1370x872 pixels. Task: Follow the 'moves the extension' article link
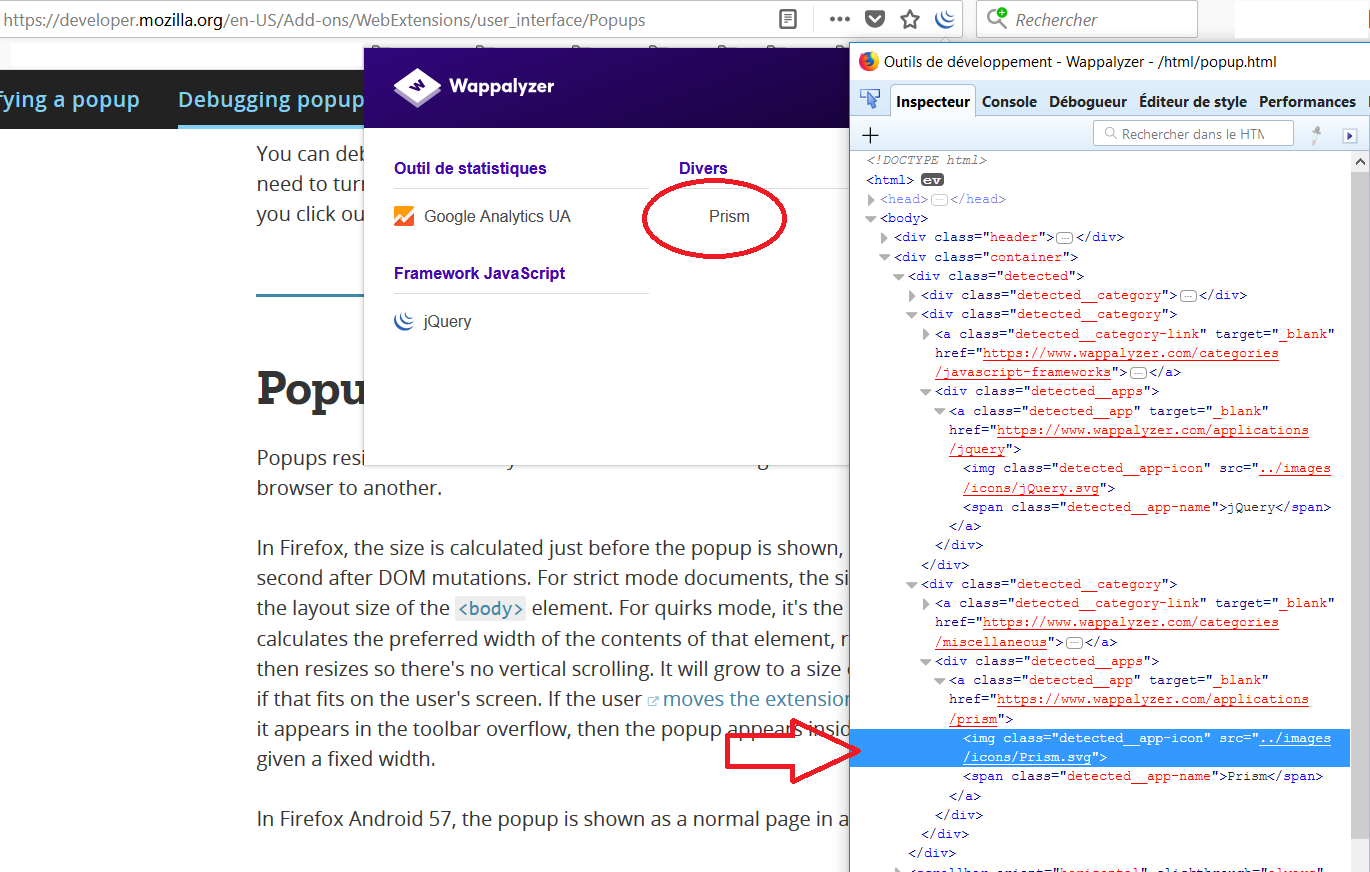click(x=755, y=699)
